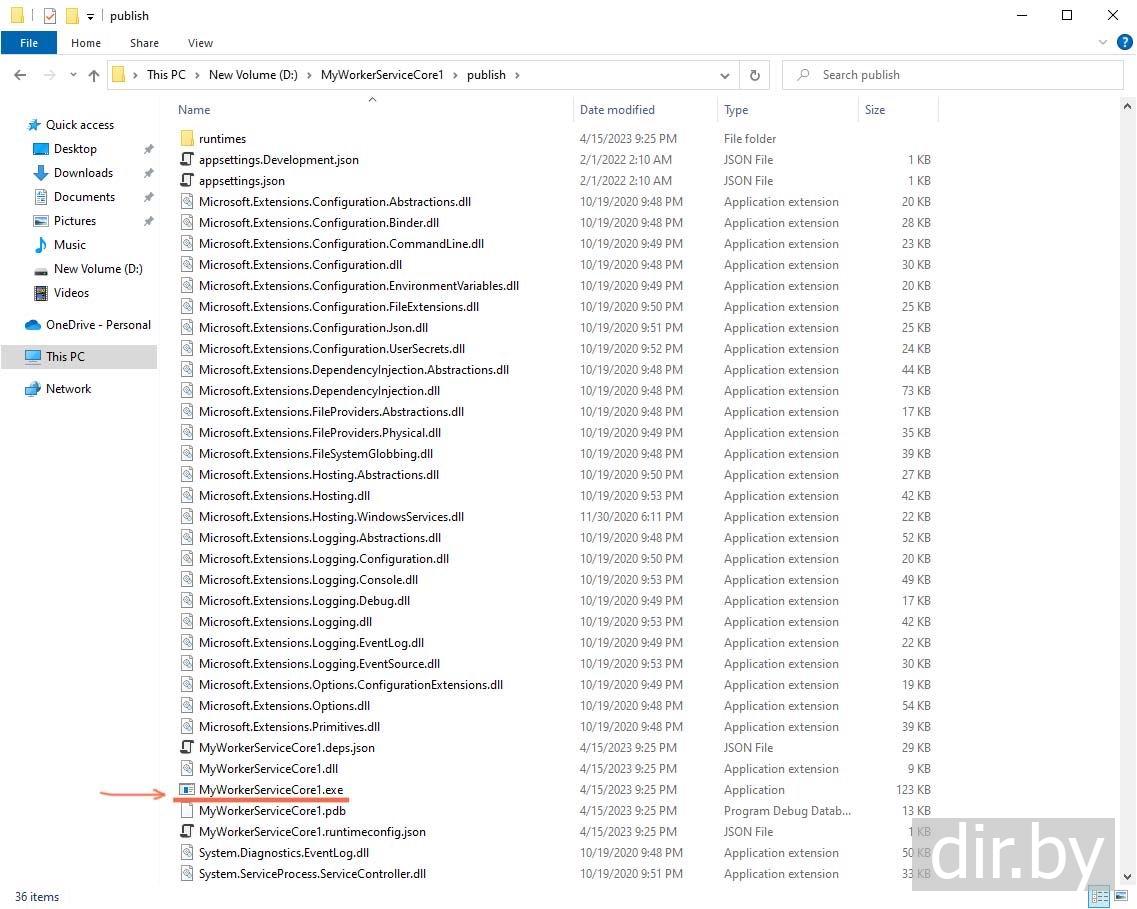Click the Up one level arrow

point(94,75)
